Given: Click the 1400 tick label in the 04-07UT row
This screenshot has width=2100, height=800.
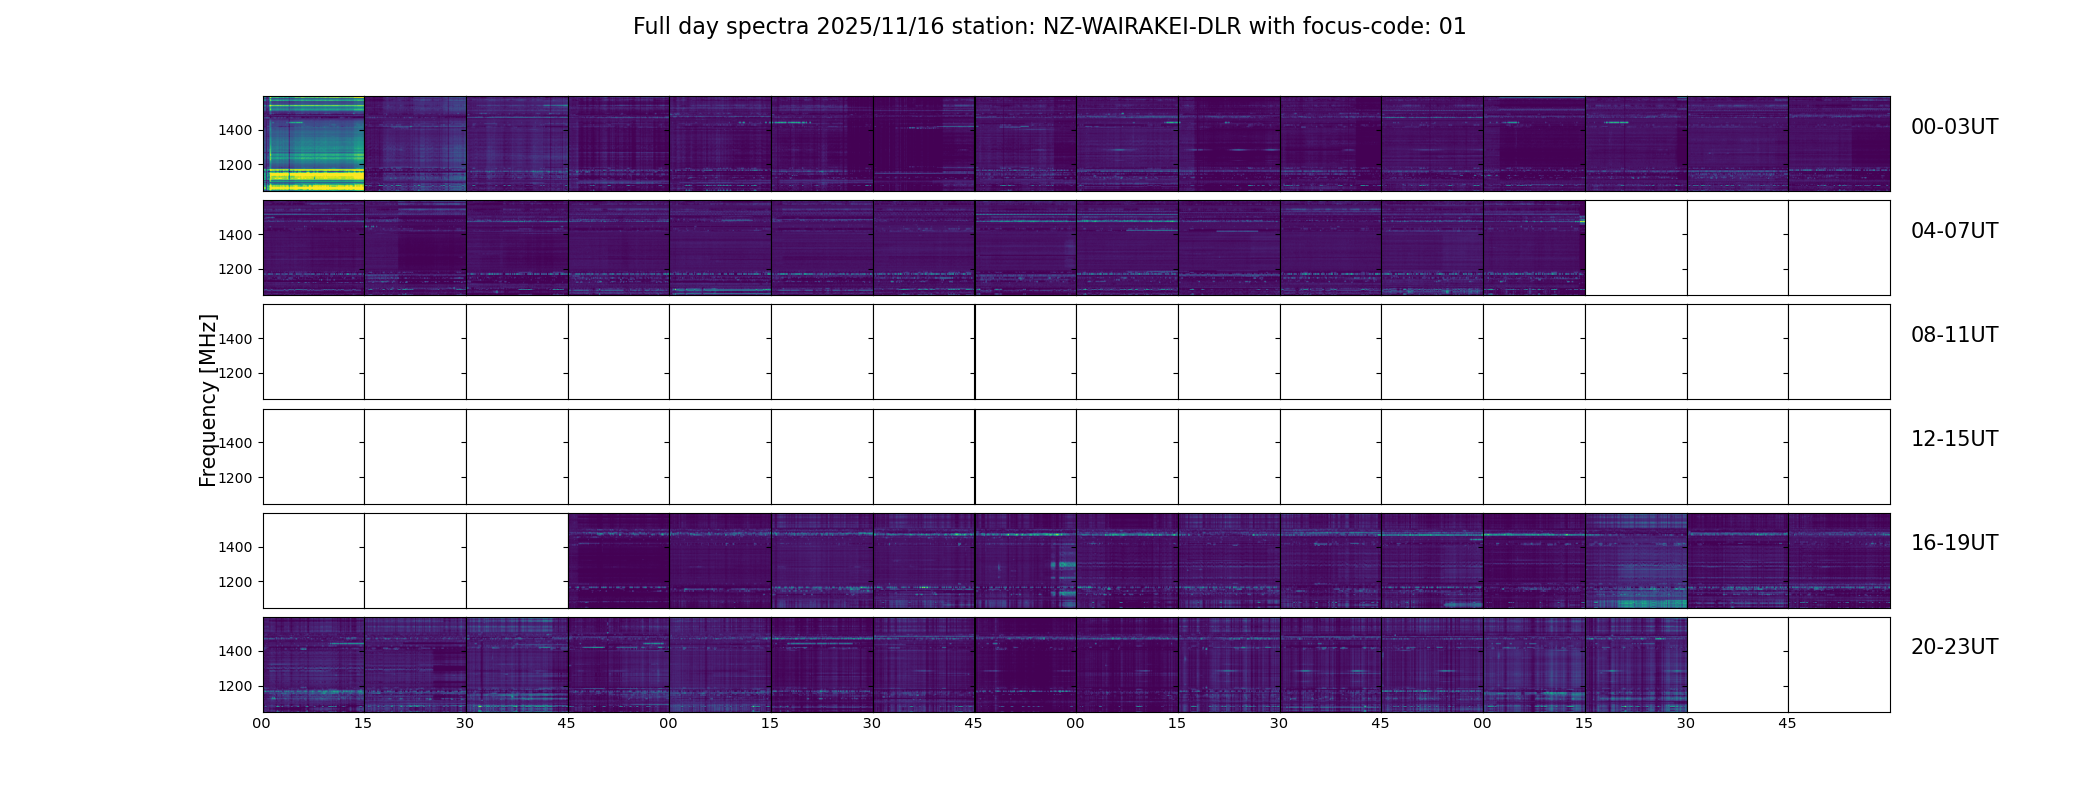Looking at the screenshot, I should click(236, 235).
